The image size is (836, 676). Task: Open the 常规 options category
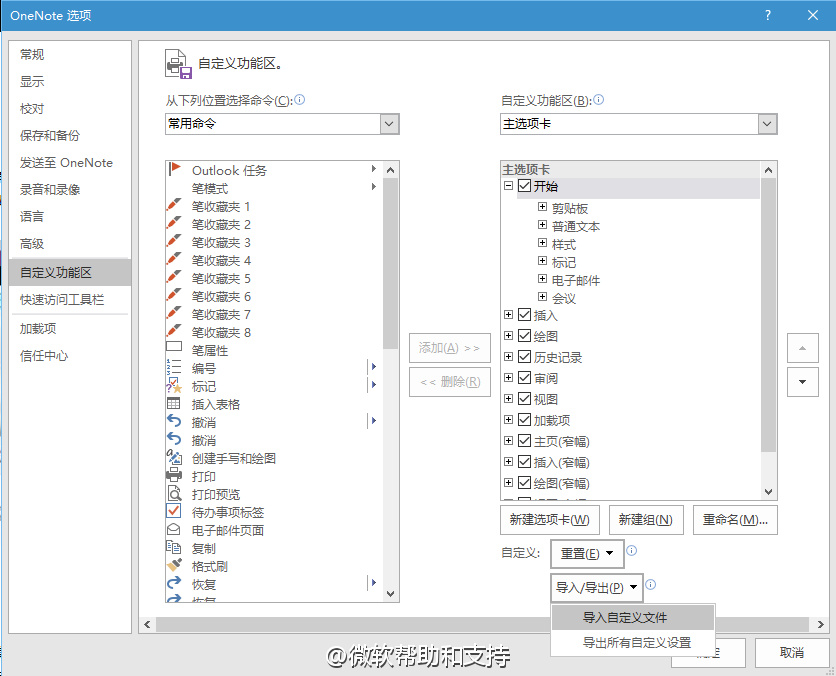[x=70, y=54]
